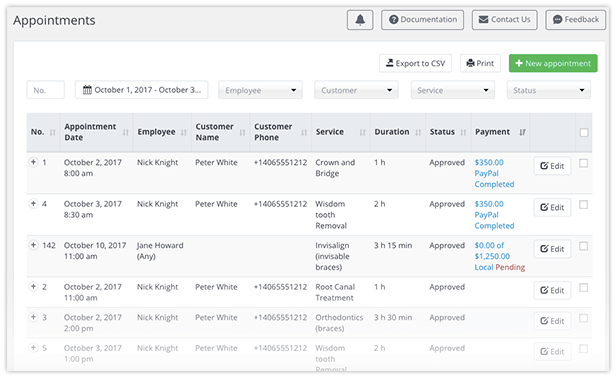This screenshot has height=378, width=616.
Task: Open the Service filter dropdown
Action: [x=453, y=90]
